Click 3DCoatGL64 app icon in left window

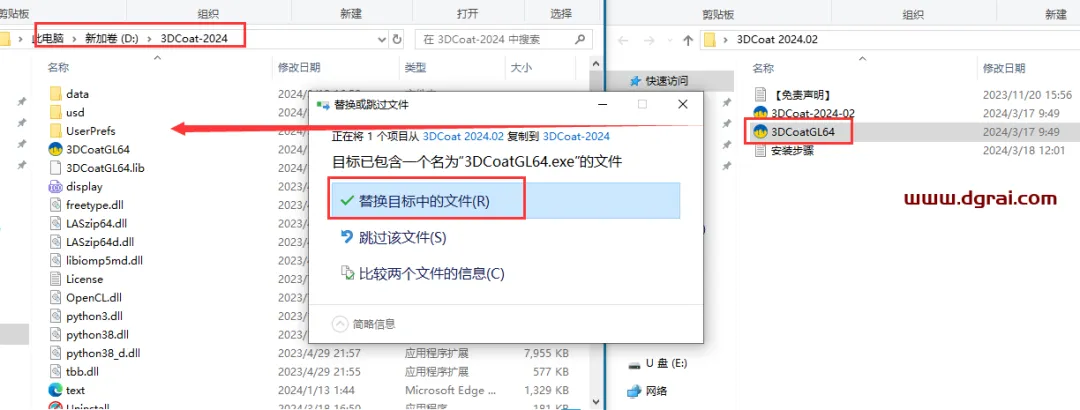[x=56, y=149]
